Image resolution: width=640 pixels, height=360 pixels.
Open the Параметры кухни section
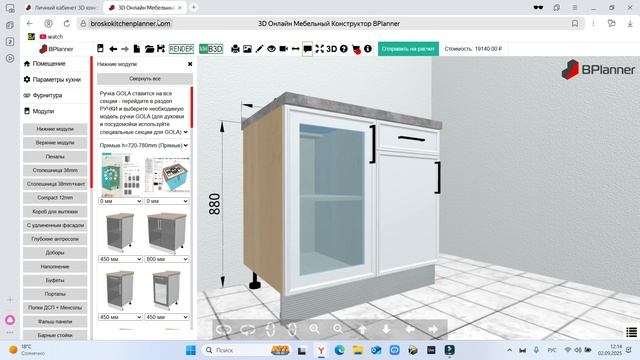point(52,80)
